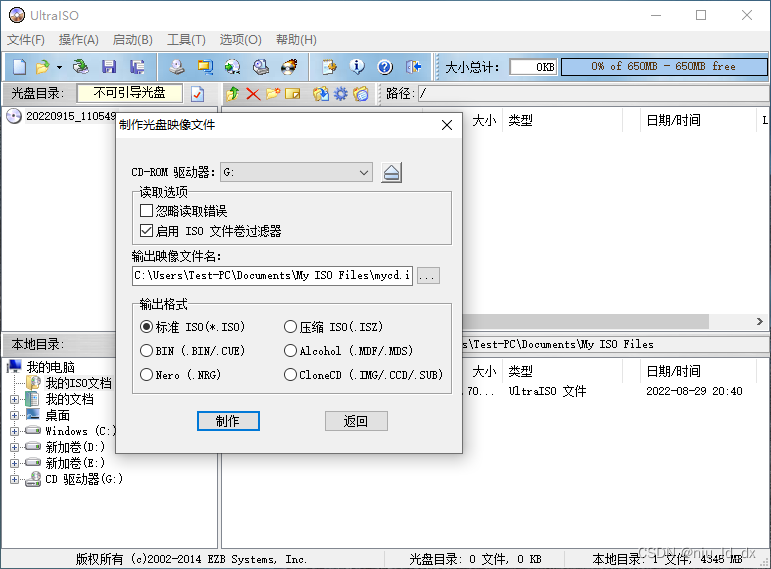Click the Save floppy disk icon
Image resolution: width=771 pixels, height=569 pixels.
109,67
